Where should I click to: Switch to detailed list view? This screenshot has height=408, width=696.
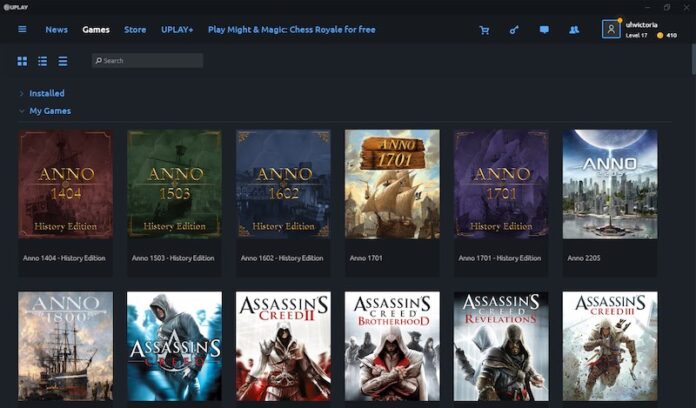coord(43,61)
